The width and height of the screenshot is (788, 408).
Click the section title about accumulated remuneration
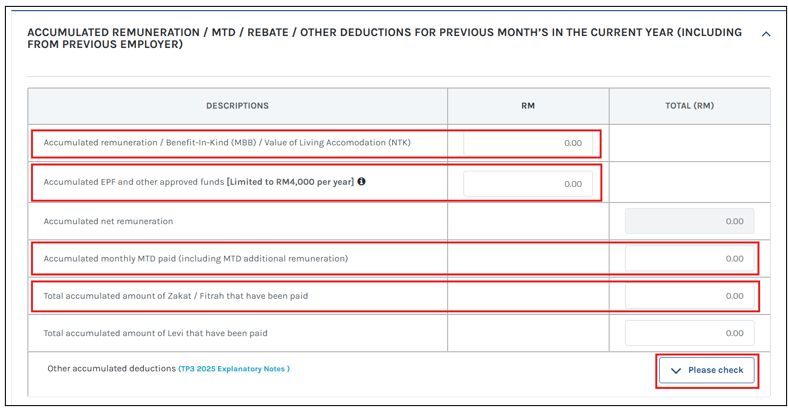pyautogui.click(x=384, y=39)
